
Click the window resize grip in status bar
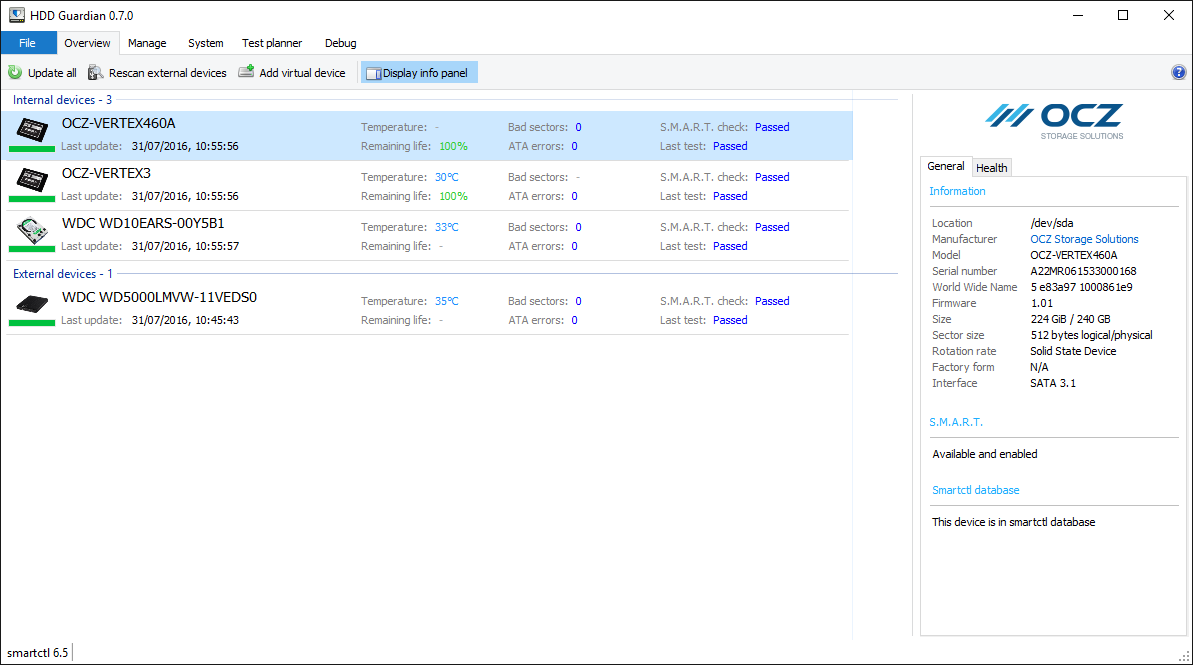tap(1184, 656)
